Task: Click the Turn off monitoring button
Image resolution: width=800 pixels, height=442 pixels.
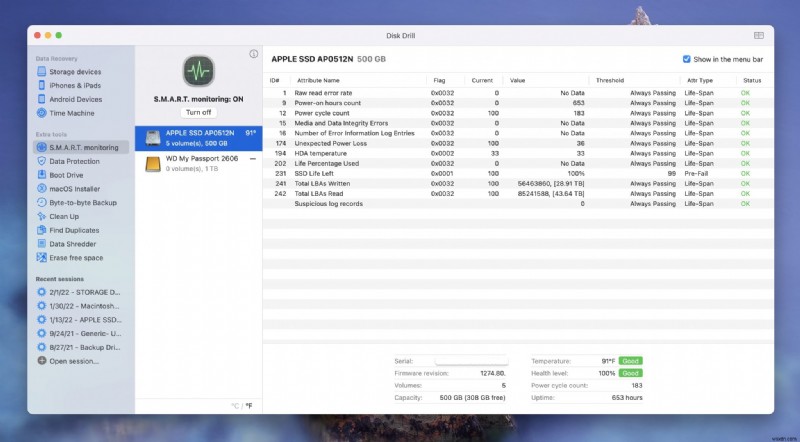Action: 198,112
